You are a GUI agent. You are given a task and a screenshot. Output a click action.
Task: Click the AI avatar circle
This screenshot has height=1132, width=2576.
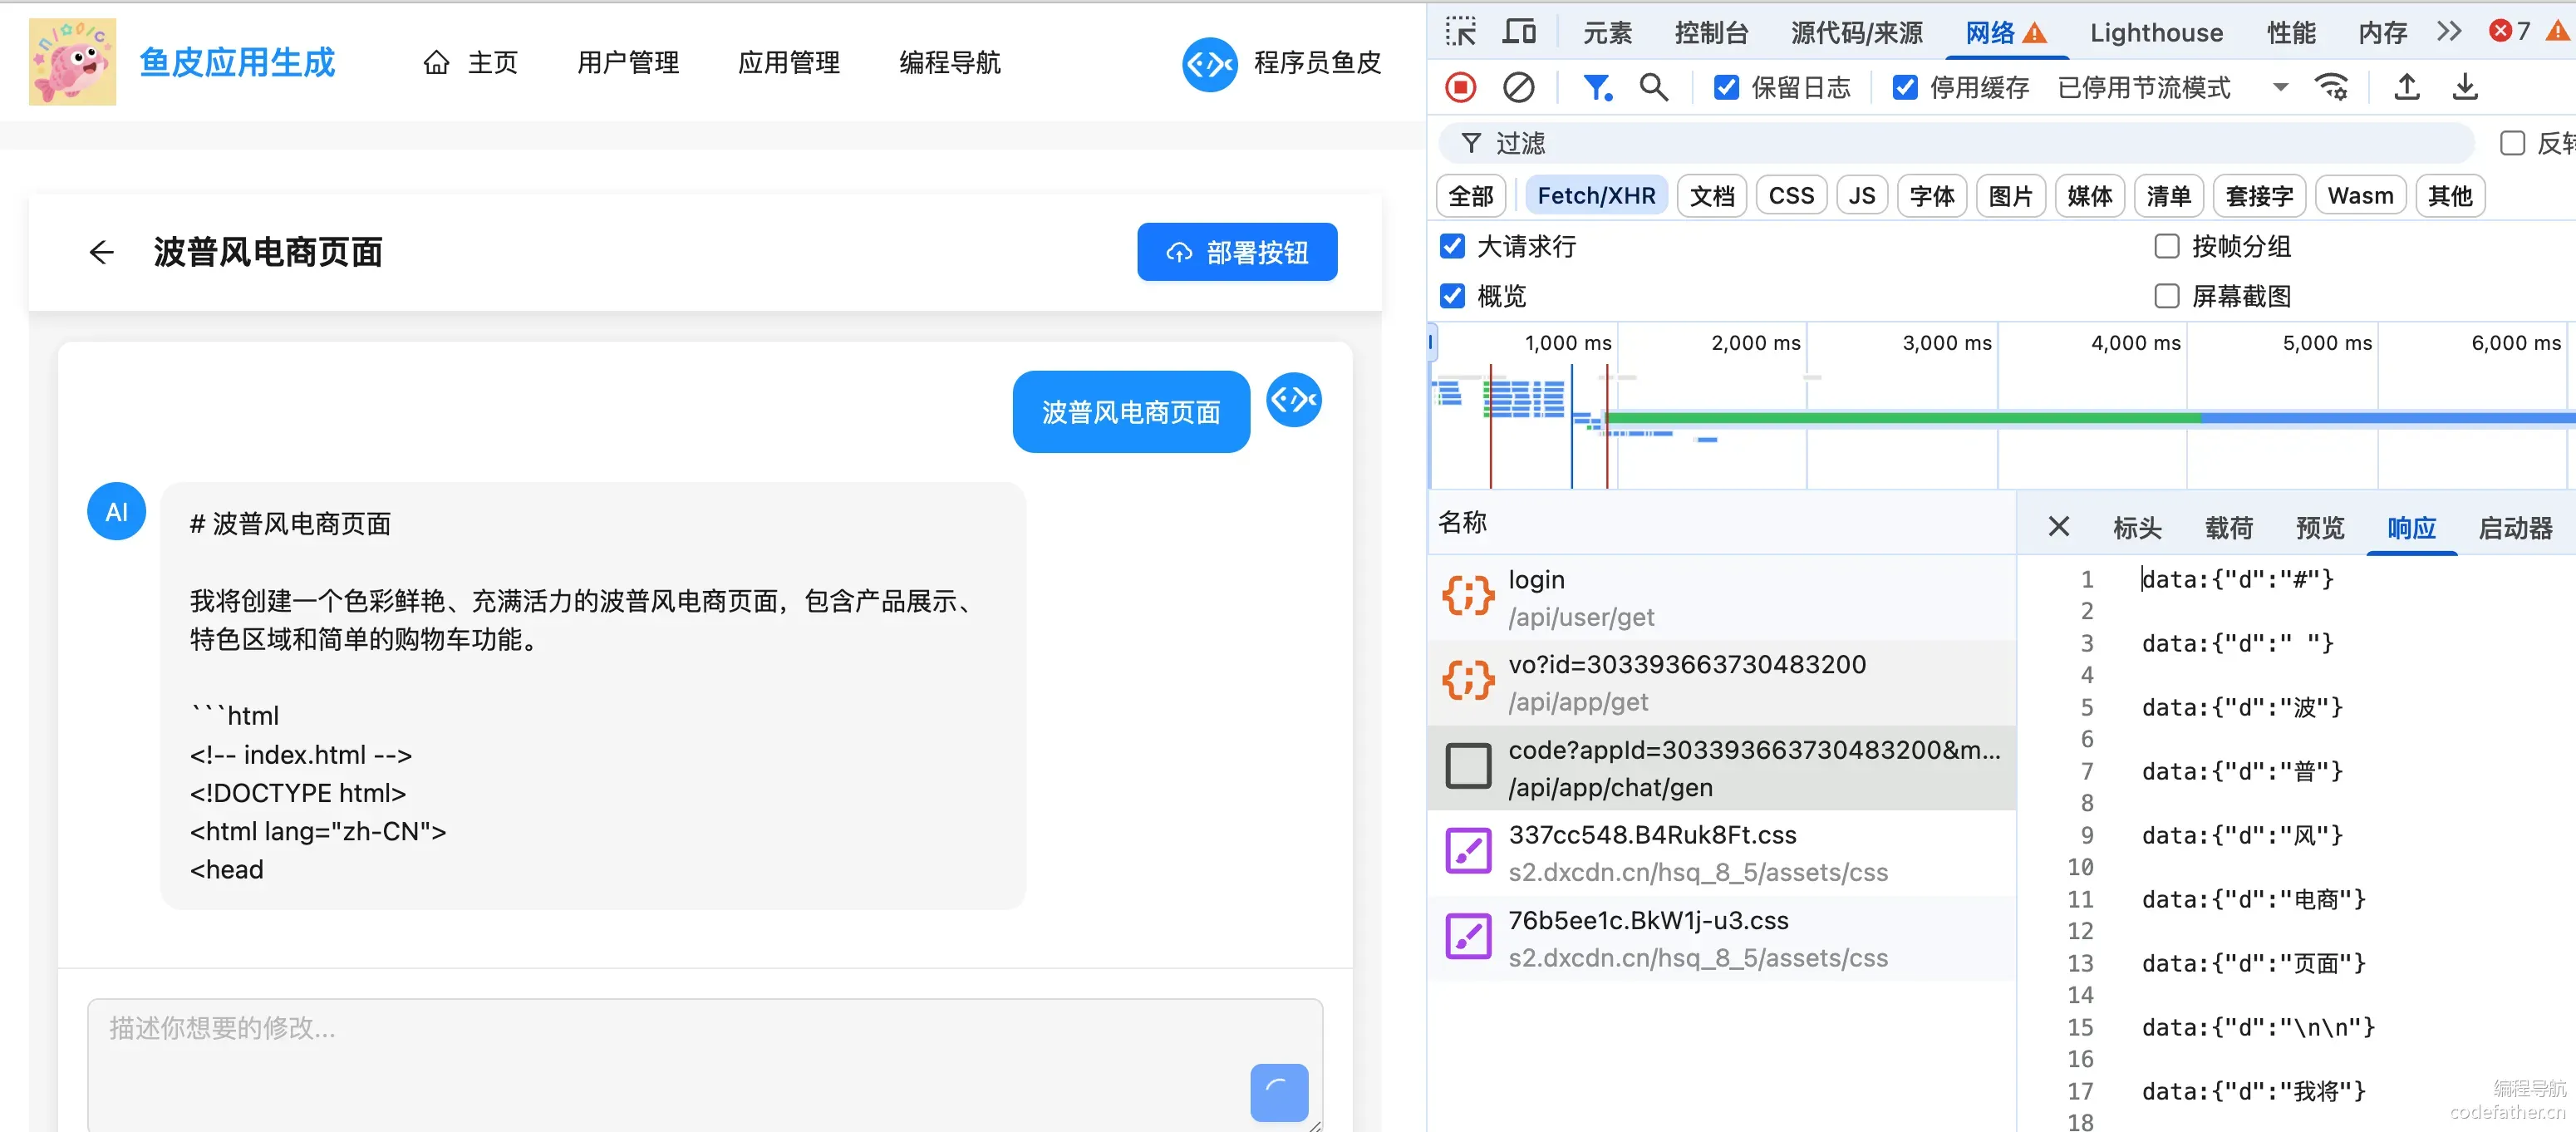[117, 512]
